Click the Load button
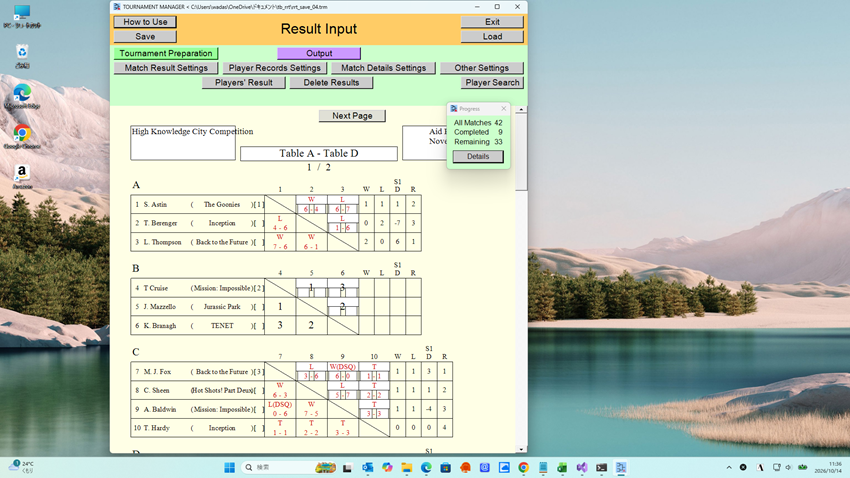The width and height of the screenshot is (850, 478). pos(492,36)
